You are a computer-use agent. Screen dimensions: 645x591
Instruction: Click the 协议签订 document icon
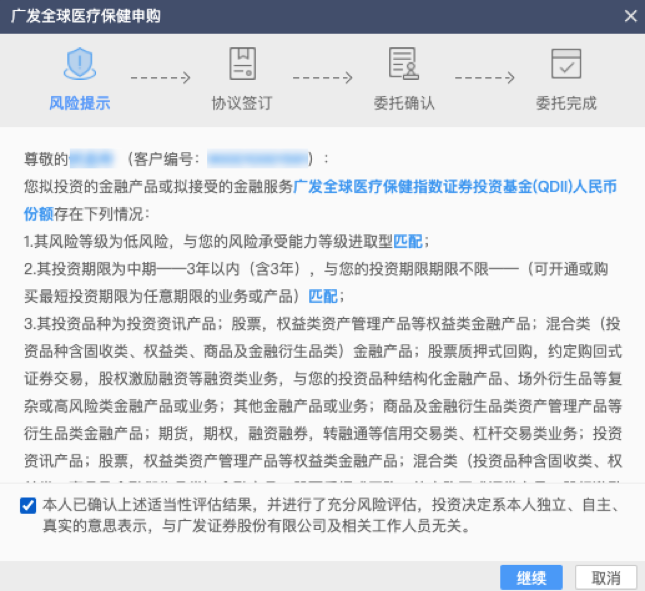point(242,64)
